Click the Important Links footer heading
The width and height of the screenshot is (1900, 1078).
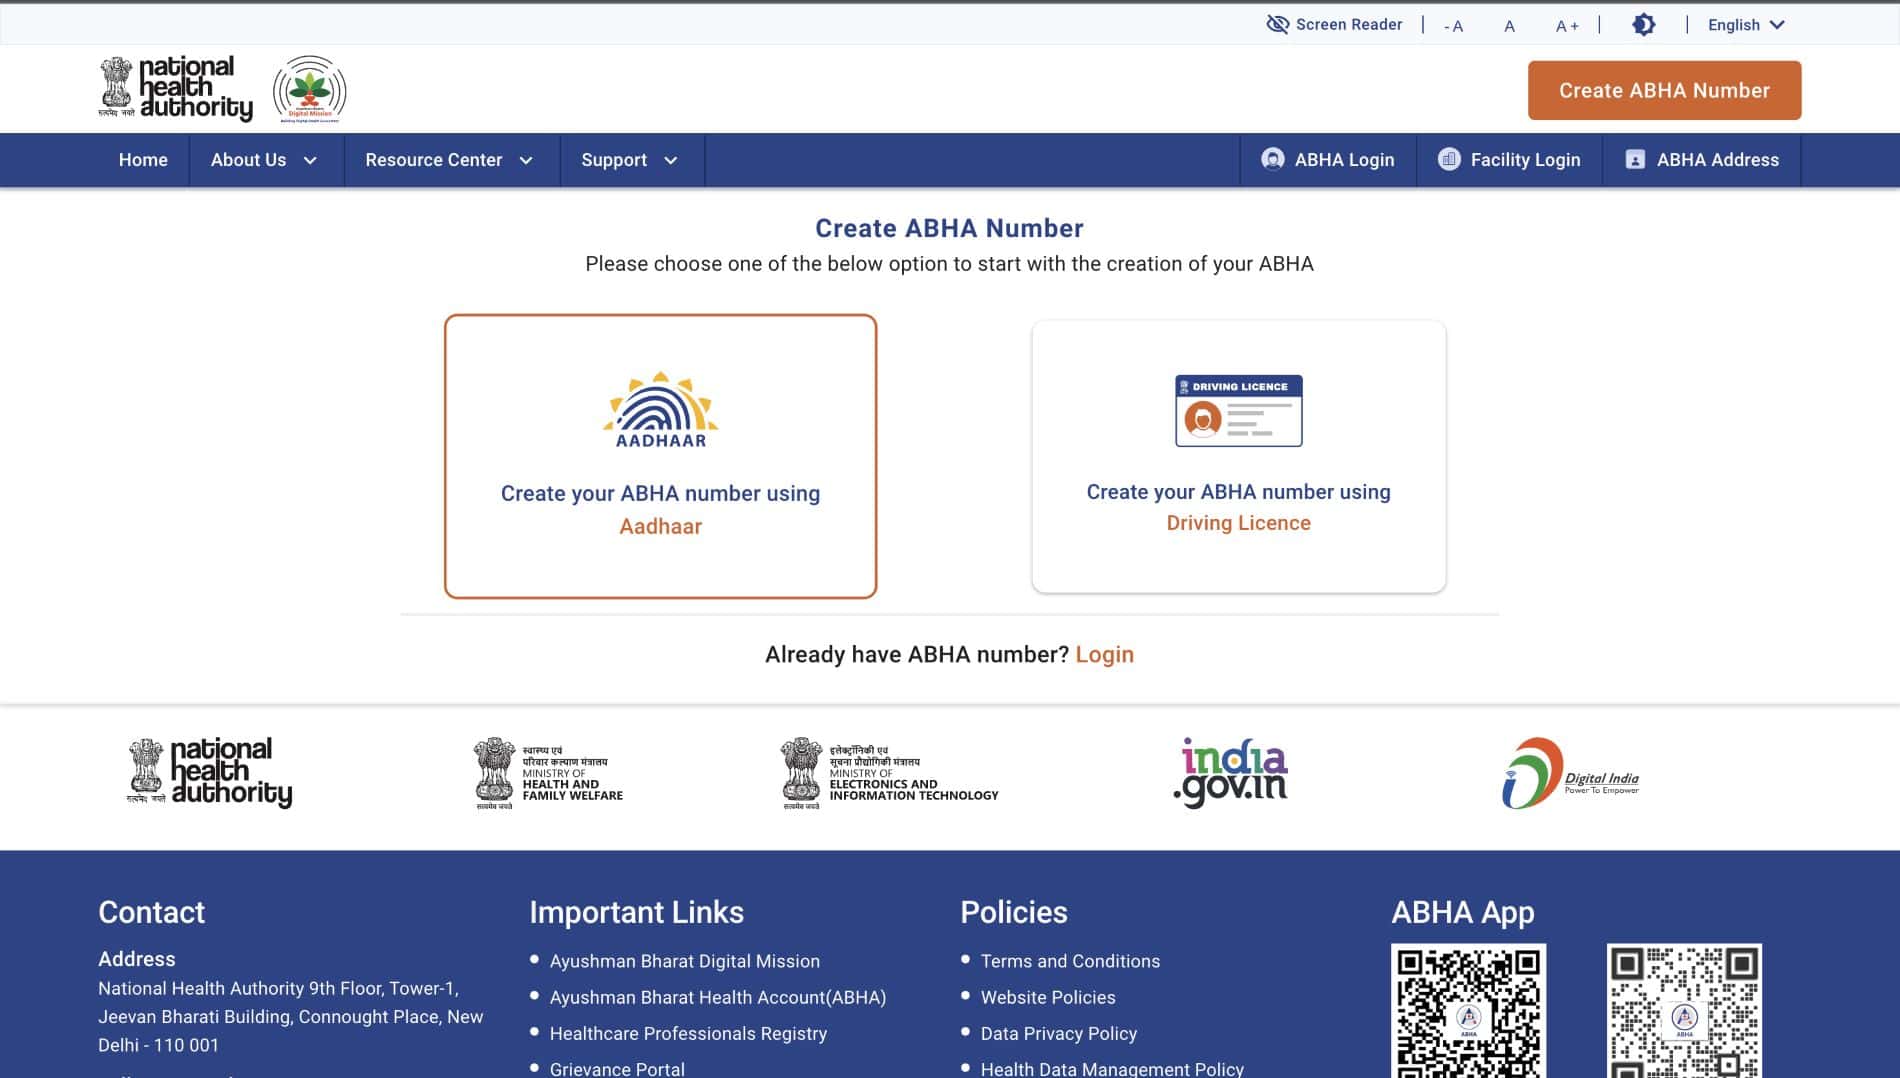[636, 912]
